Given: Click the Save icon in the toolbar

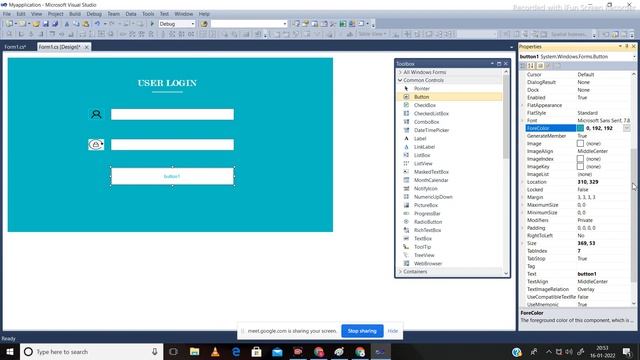Looking at the screenshot, I should (x=46, y=24).
